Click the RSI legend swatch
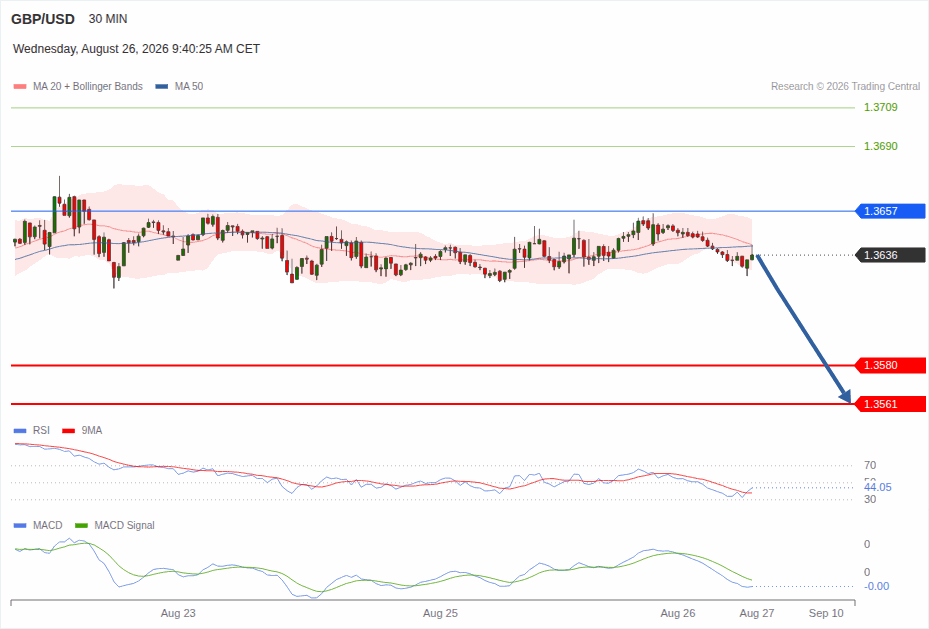Image resolution: width=929 pixels, height=629 pixels. pyautogui.click(x=20, y=431)
